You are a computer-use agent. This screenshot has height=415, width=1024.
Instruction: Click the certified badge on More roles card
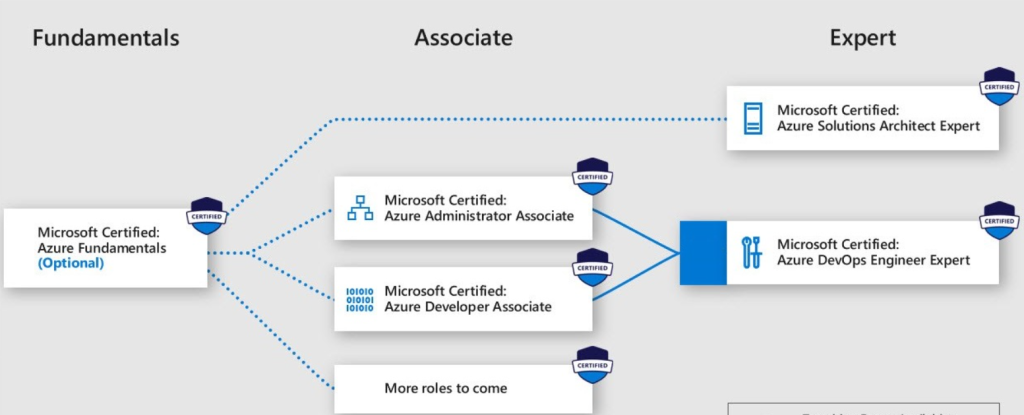(591, 366)
